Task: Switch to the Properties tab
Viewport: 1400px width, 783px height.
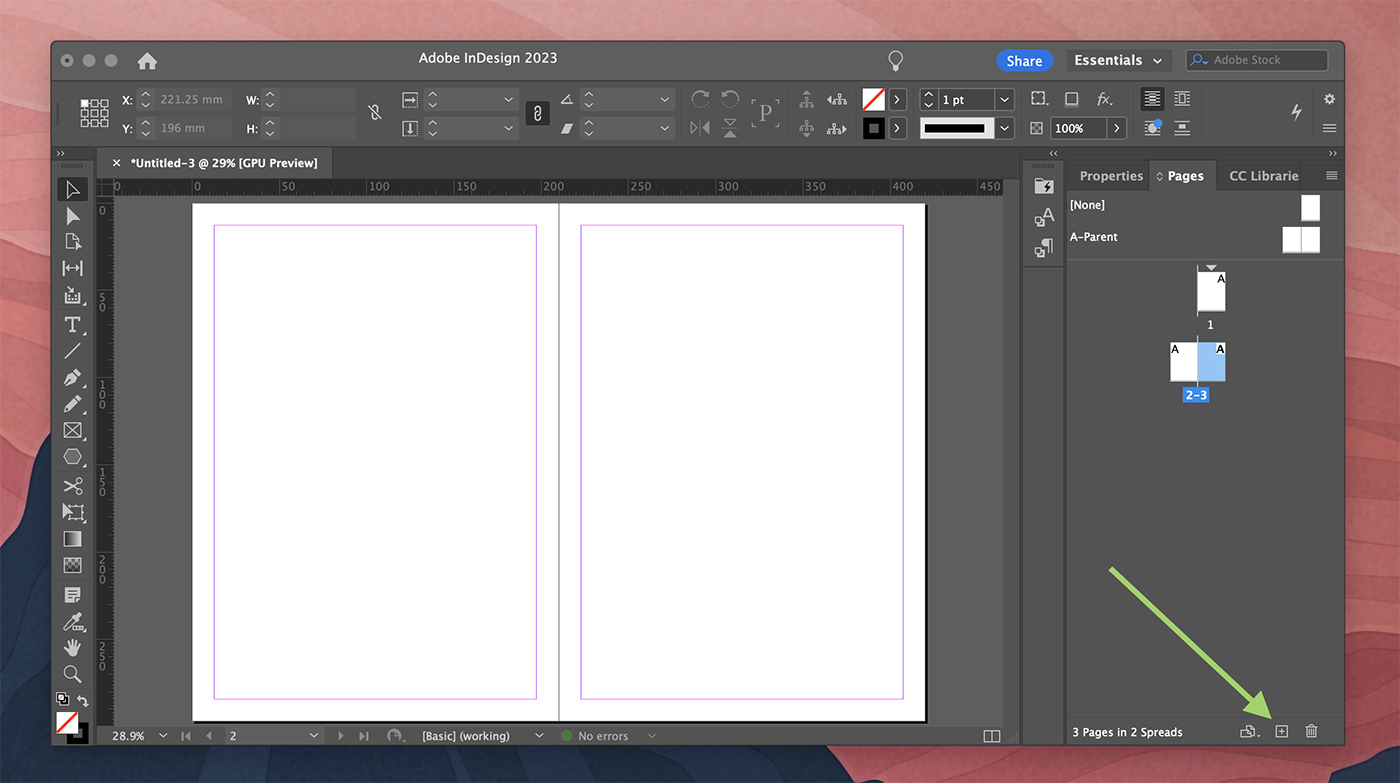Action: click(x=1109, y=175)
